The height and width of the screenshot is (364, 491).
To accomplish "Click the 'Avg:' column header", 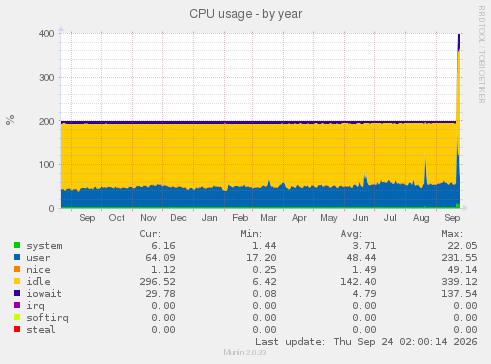I will tap(351, 234).
